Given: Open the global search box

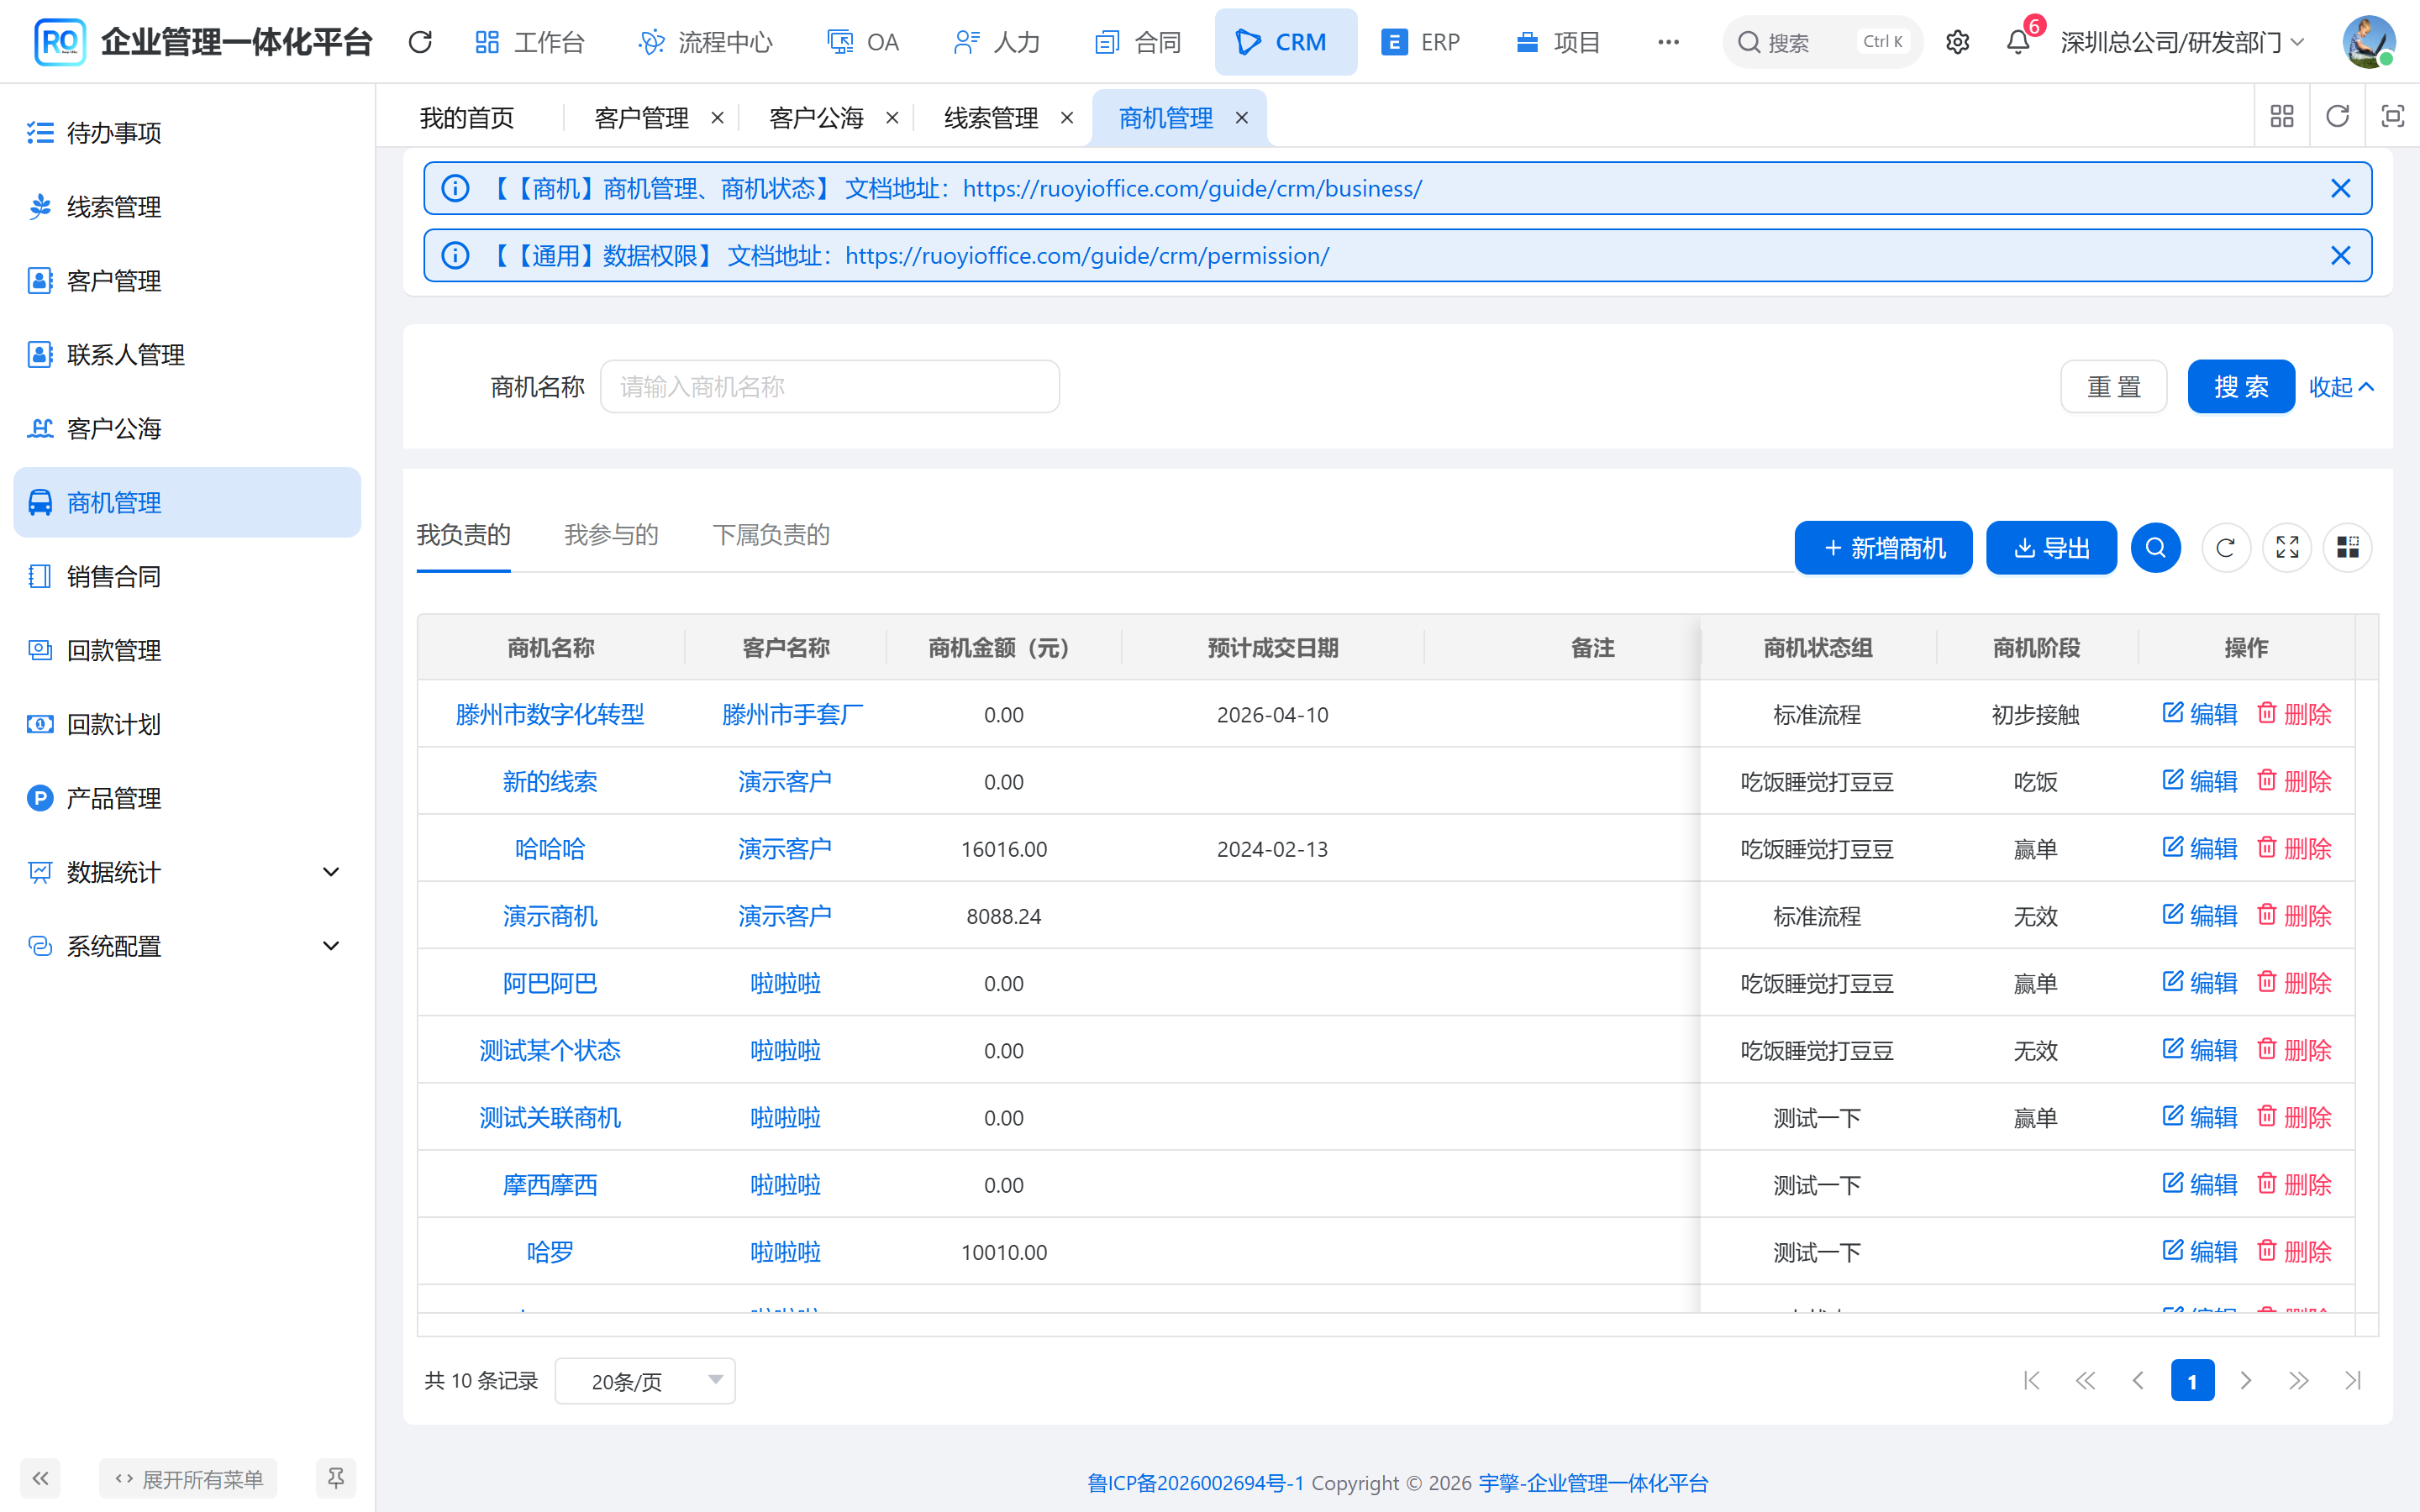Looking at the screenshot, I should coord(1822,42).
